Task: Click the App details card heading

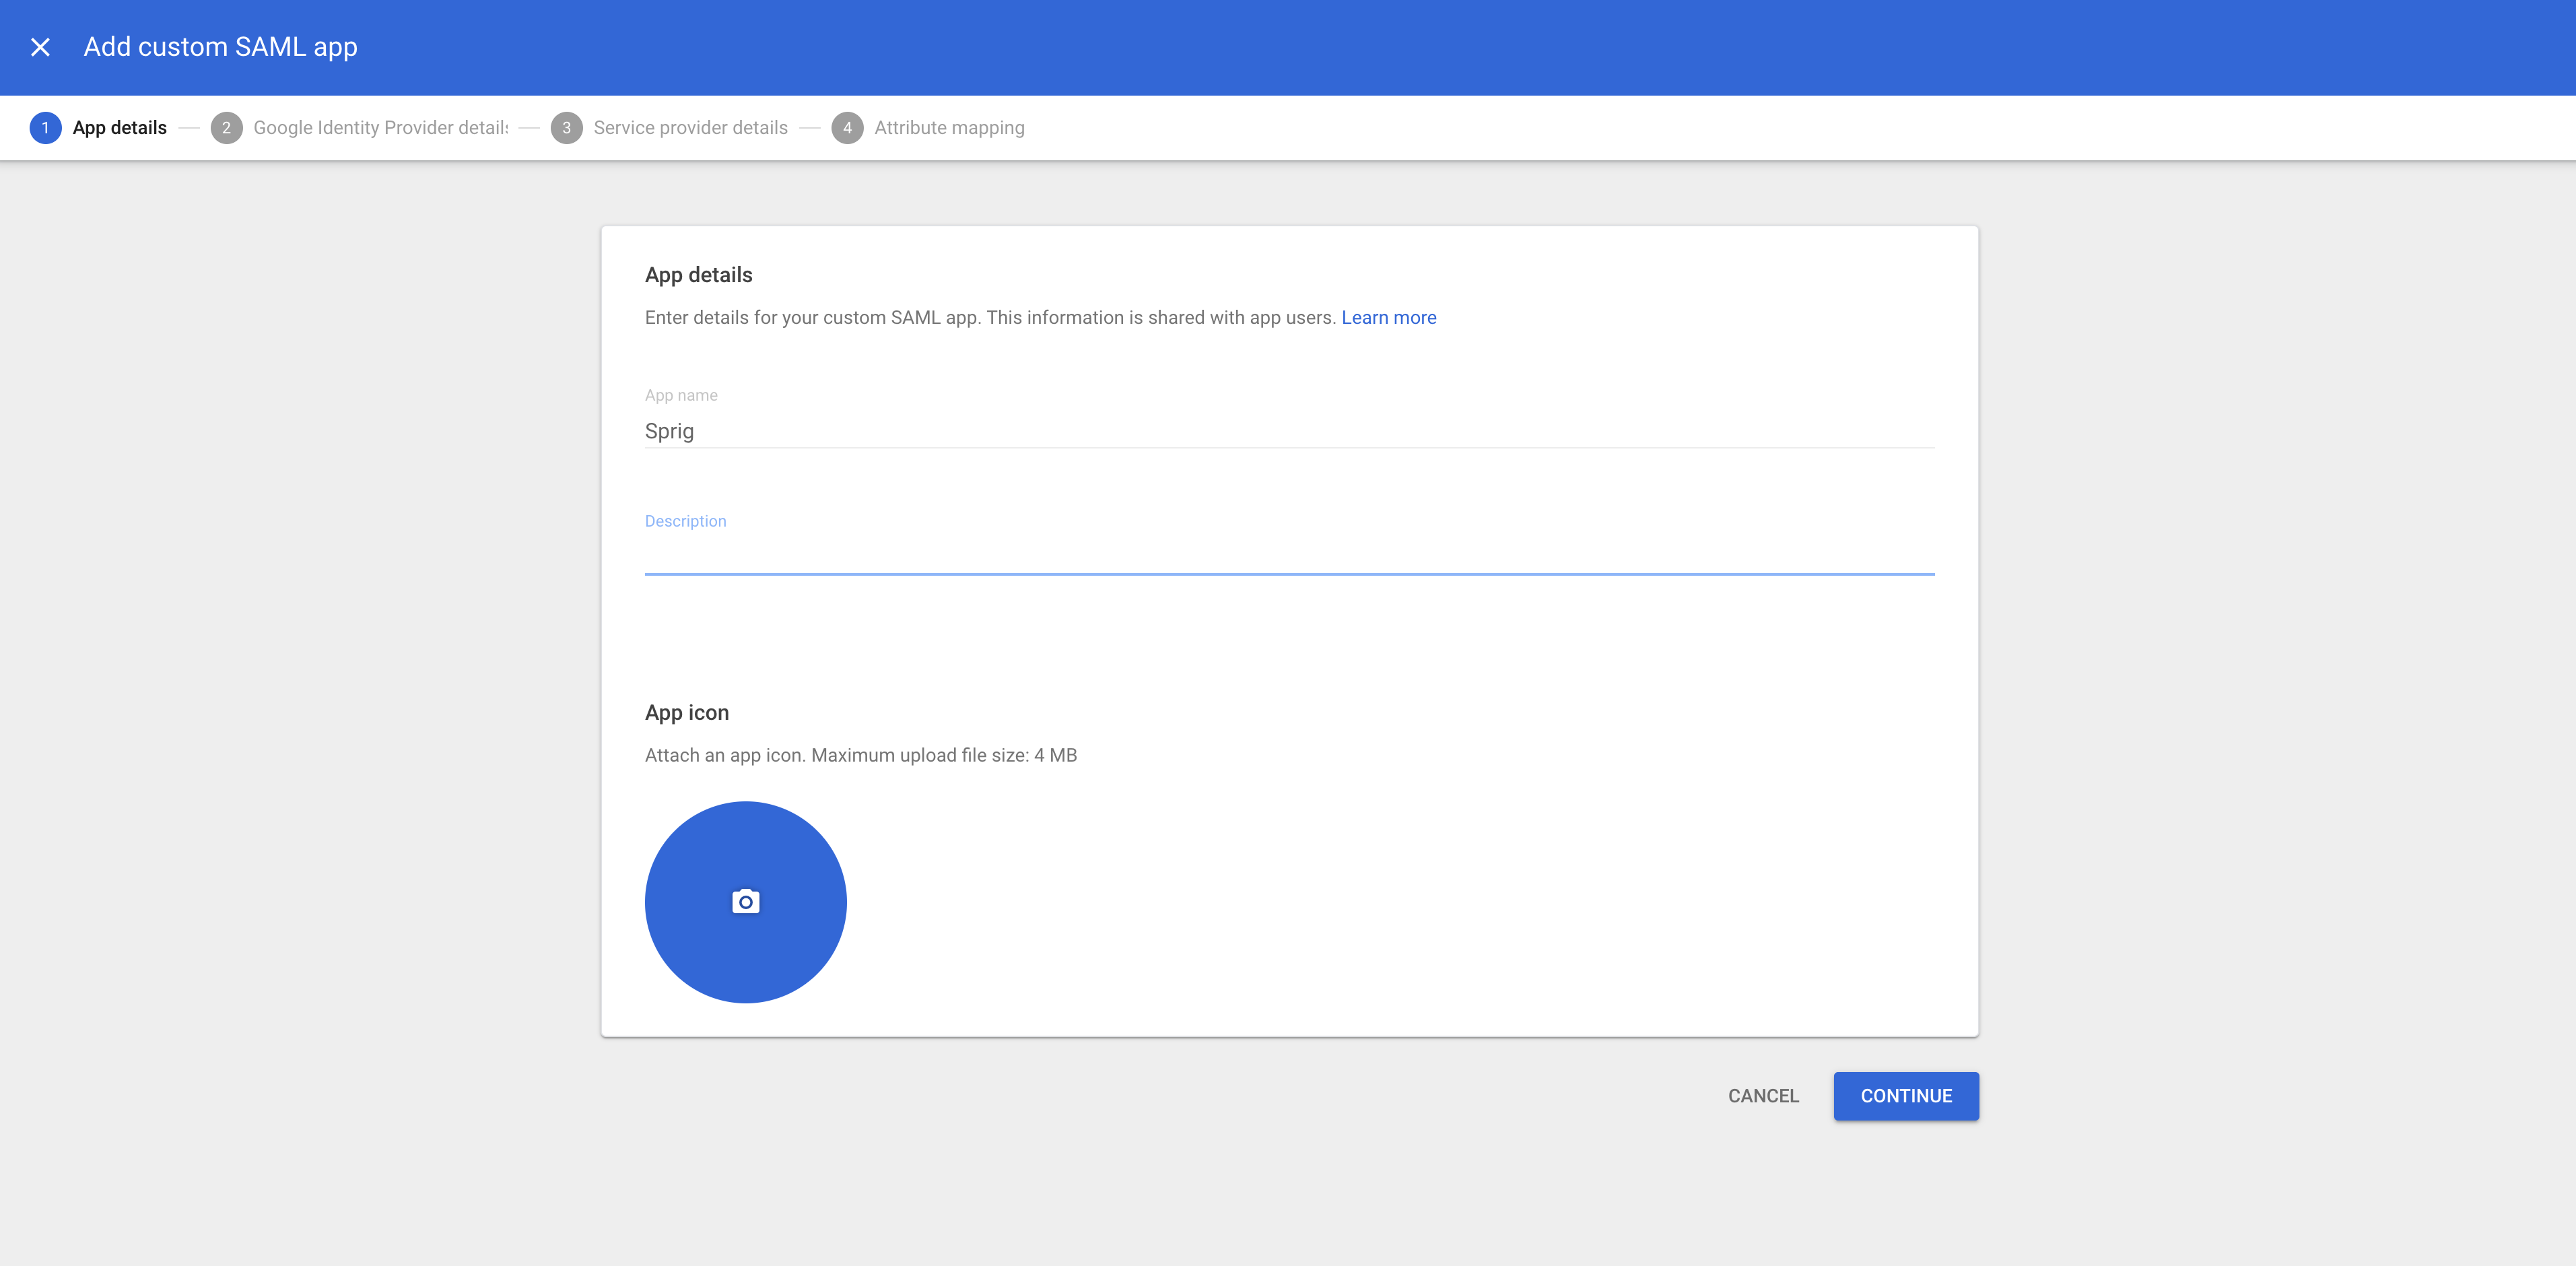Action: pos(698,275)
